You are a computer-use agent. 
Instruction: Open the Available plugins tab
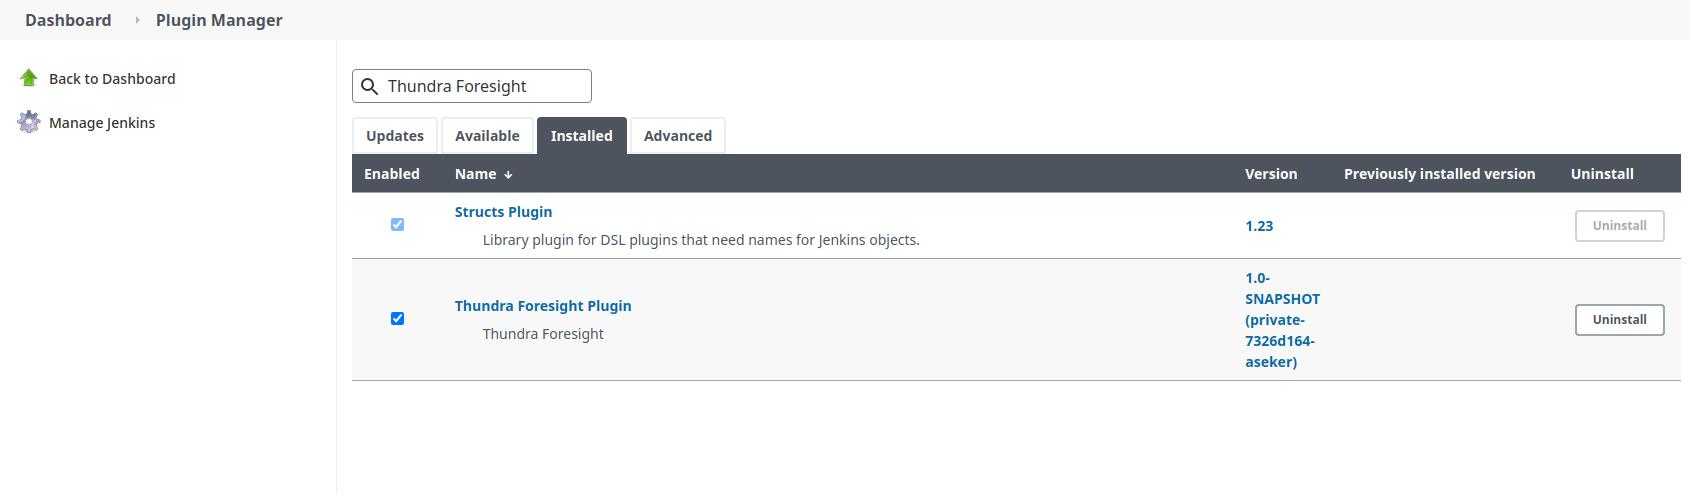487,136
